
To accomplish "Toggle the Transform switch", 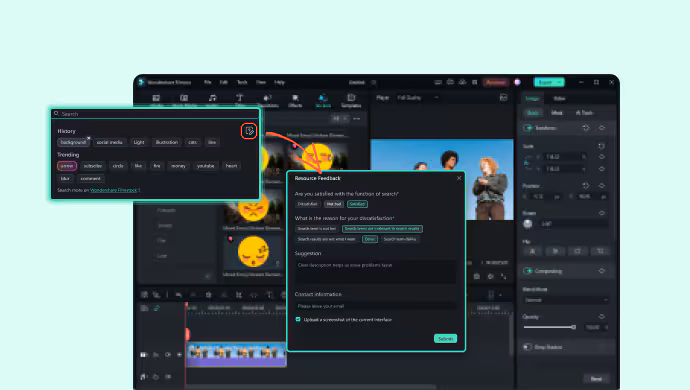I will (x=527, y=128).
